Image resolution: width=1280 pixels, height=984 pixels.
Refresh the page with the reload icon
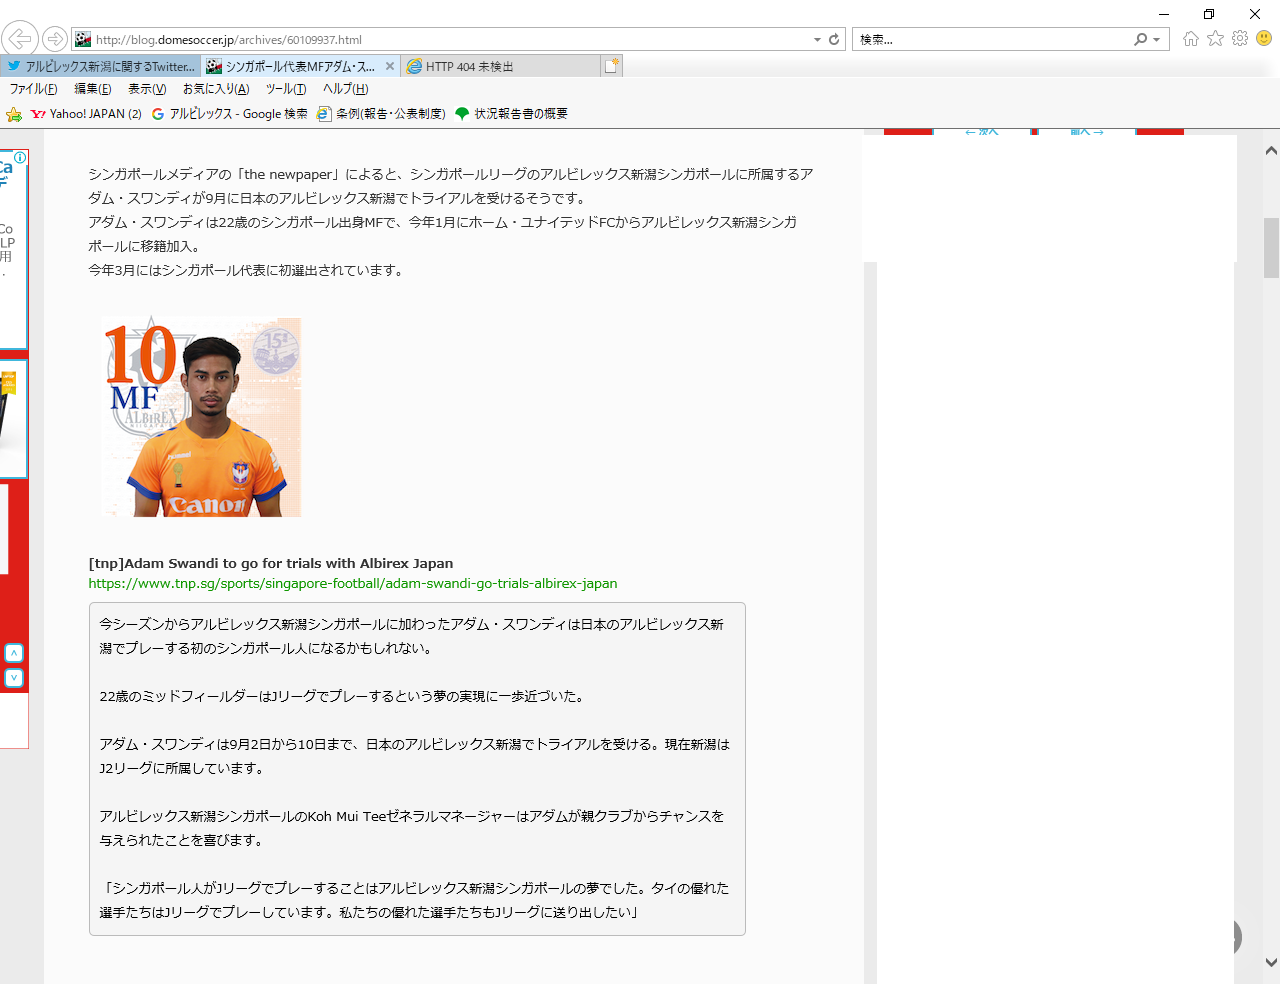pos(834,39)
